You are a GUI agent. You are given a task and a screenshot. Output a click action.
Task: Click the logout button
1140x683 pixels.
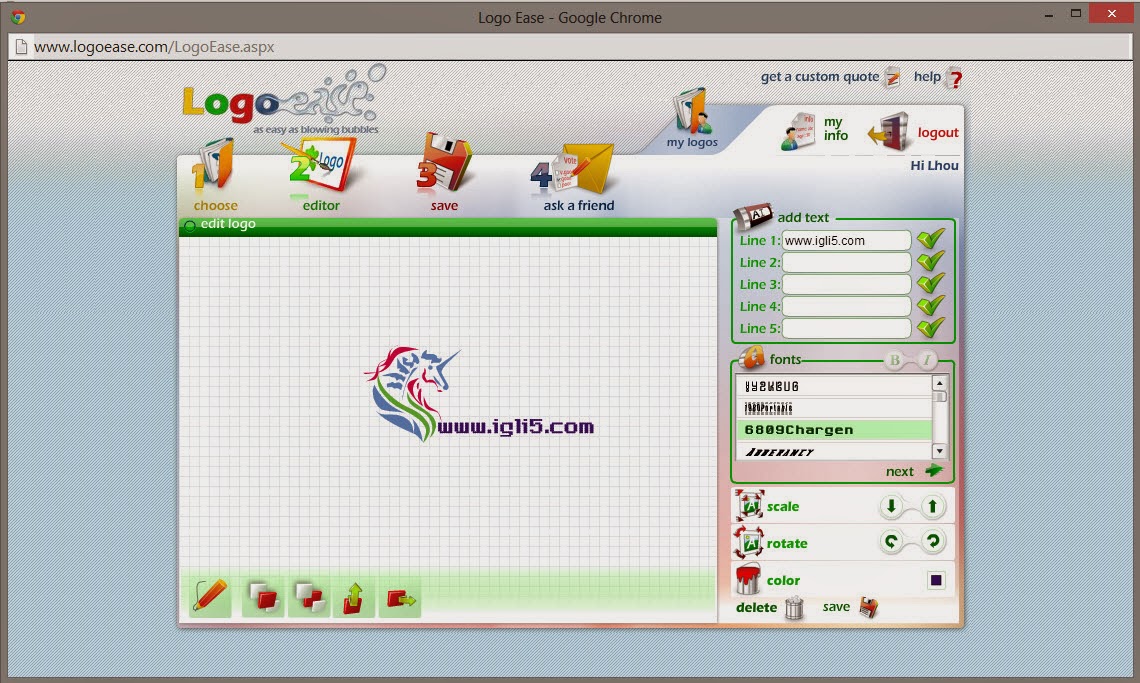[x=915, y=133]
